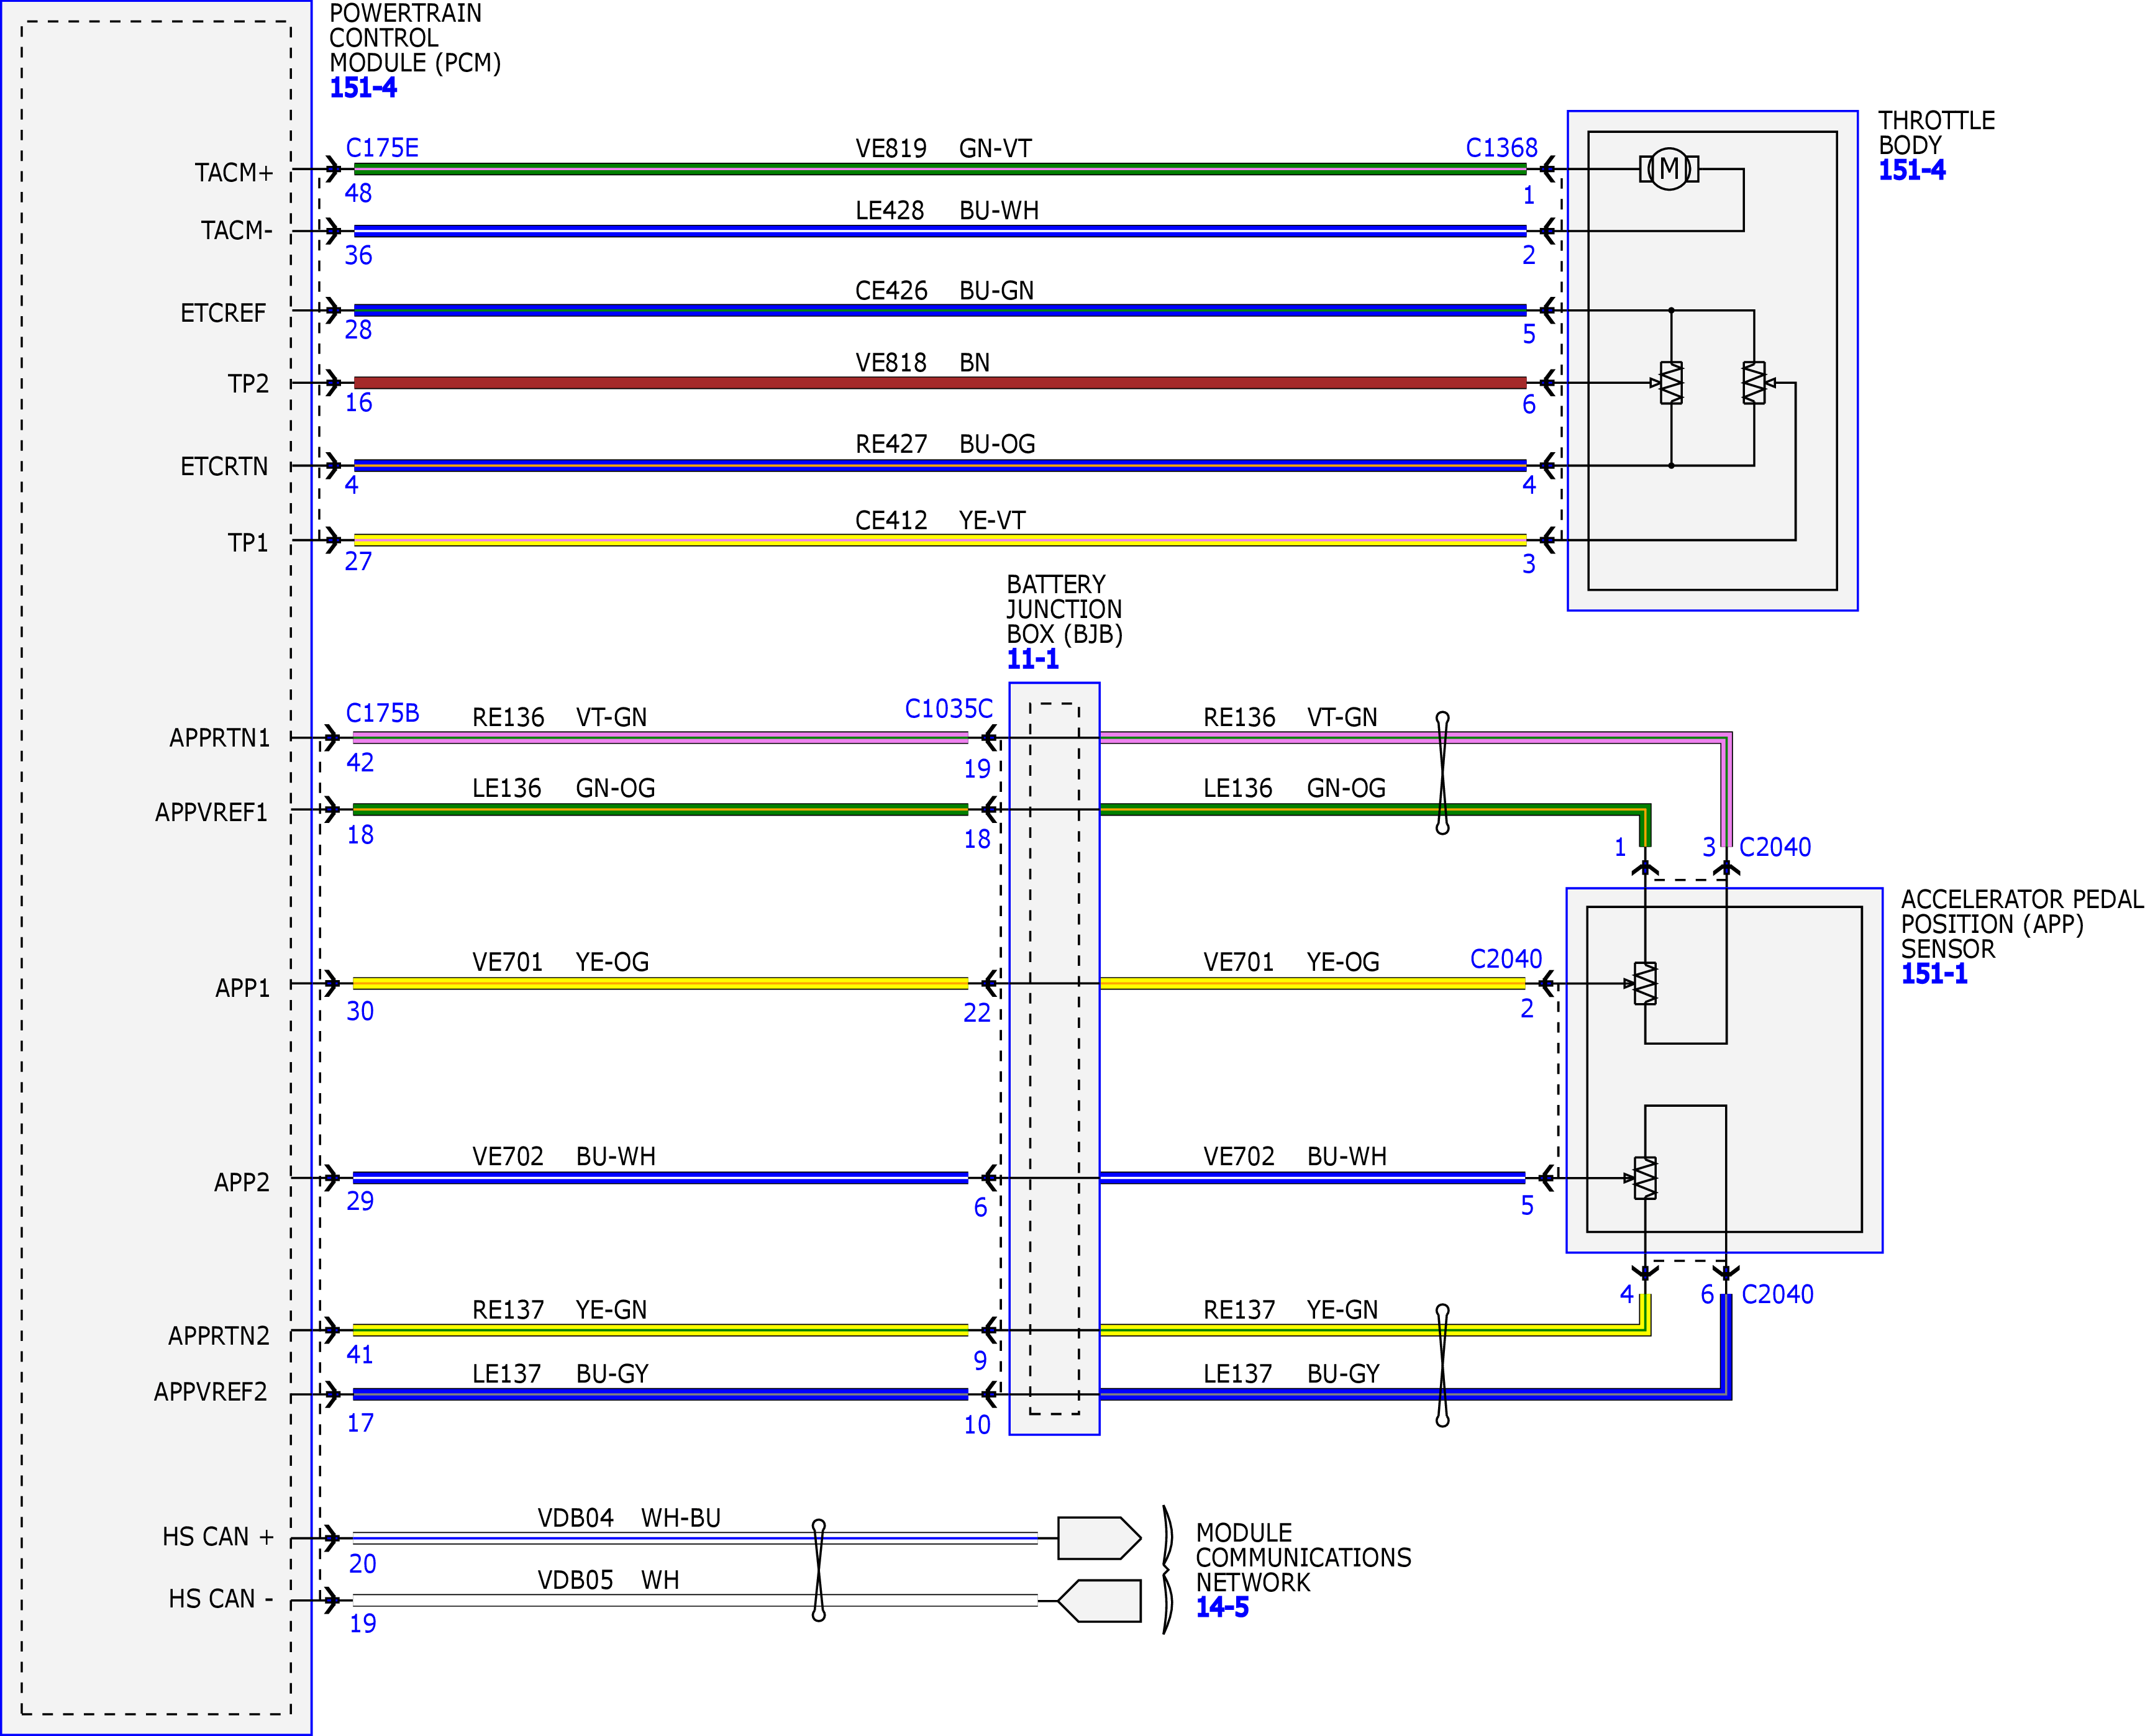Click HS CAN + pin number 20

[x=362, y=1564]
